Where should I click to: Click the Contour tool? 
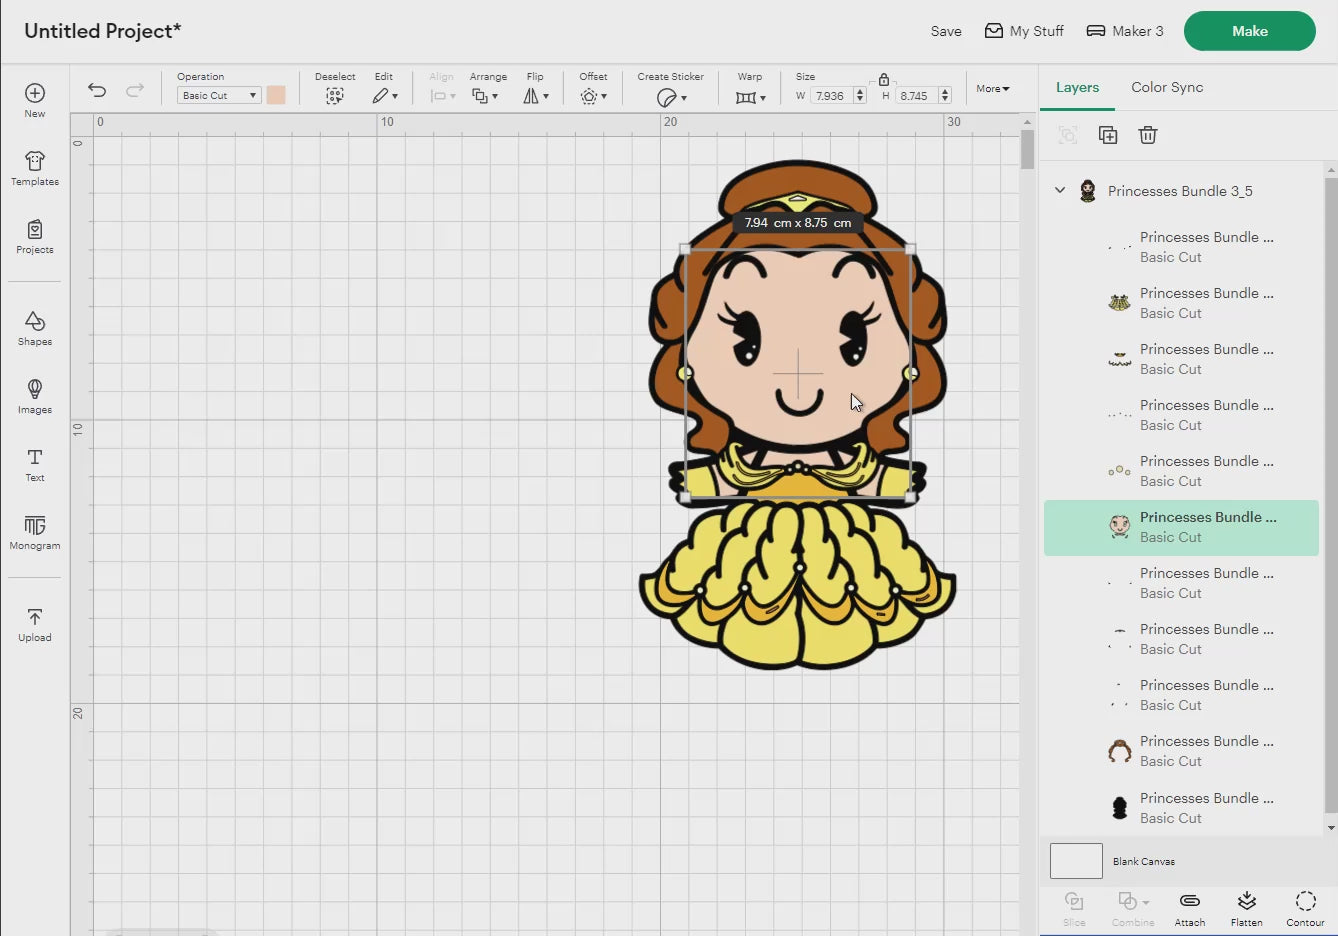point(1305,909)
